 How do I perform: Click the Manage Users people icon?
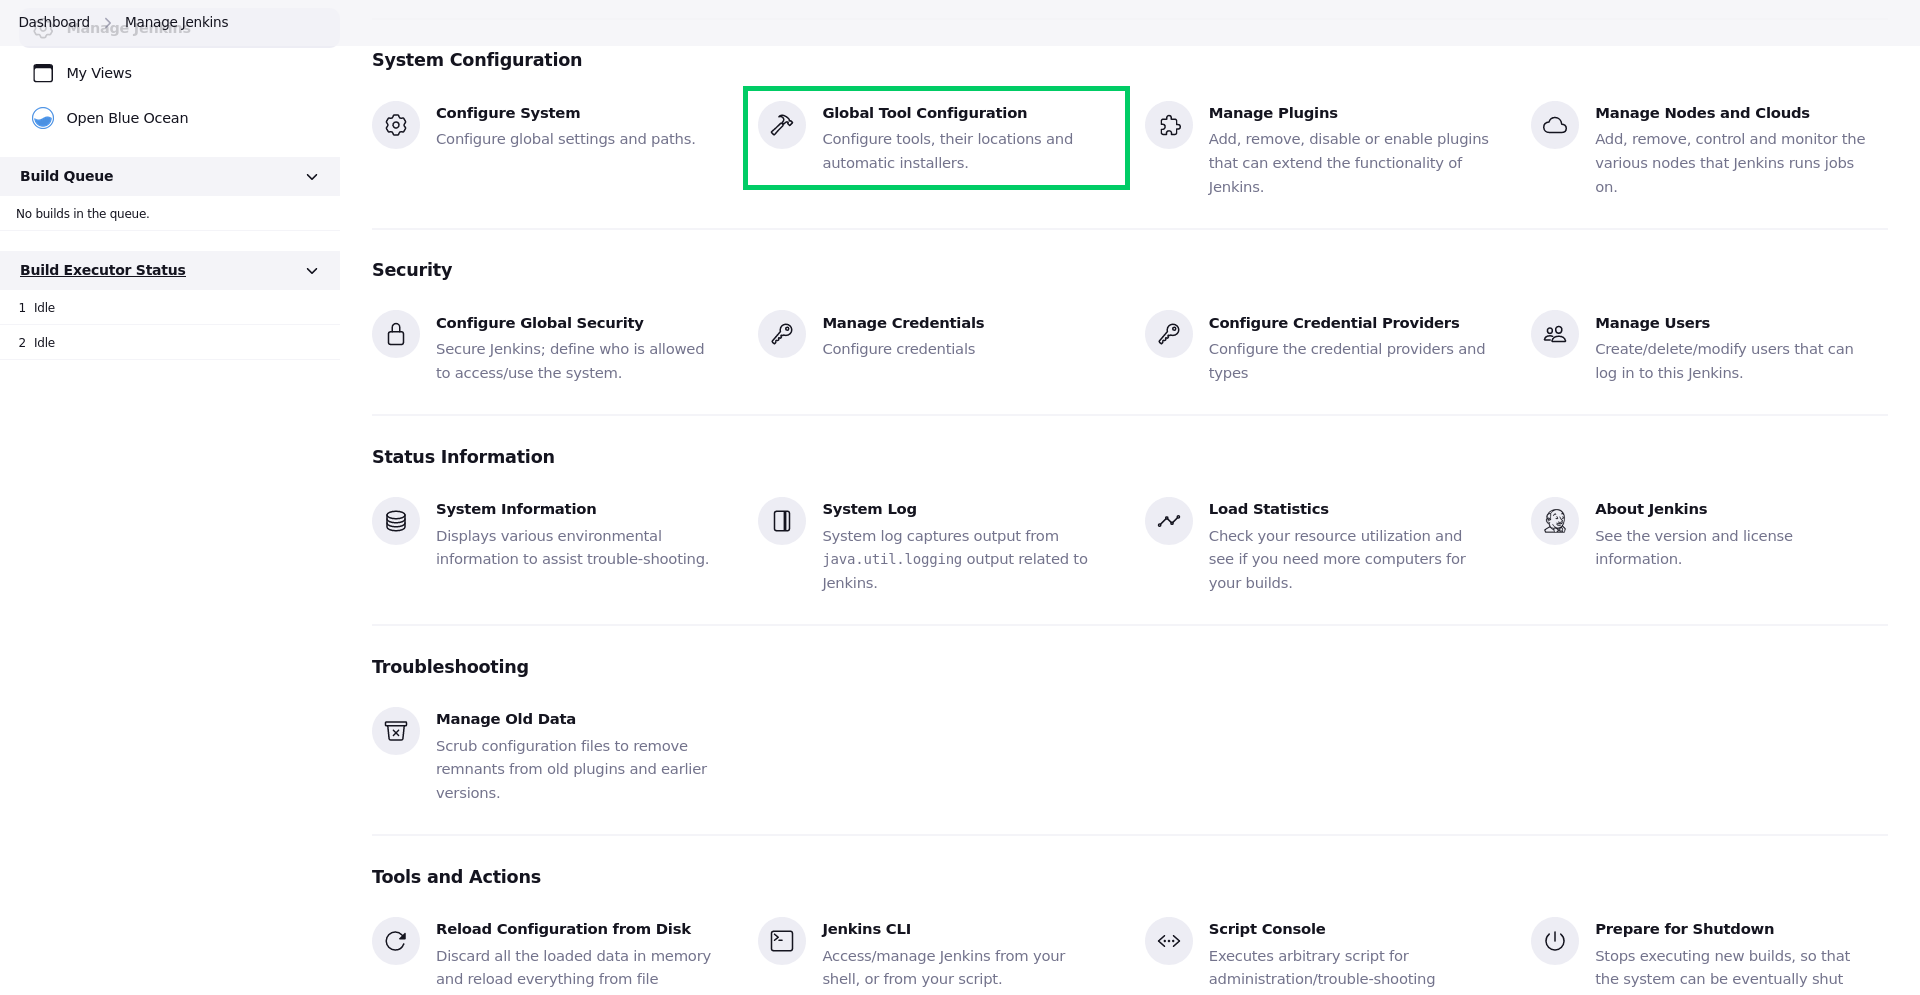[x=1555, y=334]
